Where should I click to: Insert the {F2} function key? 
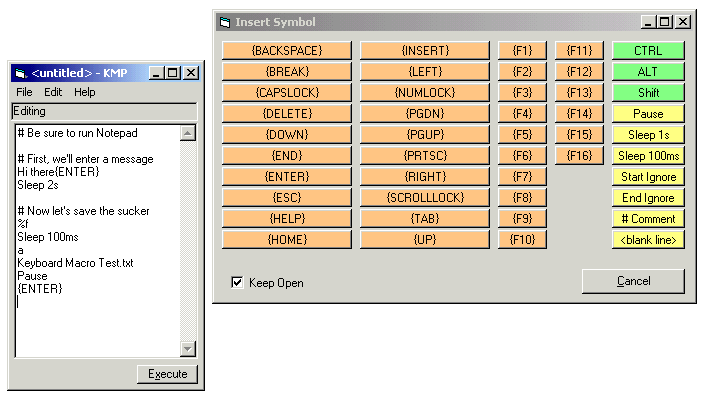[522, 71]
